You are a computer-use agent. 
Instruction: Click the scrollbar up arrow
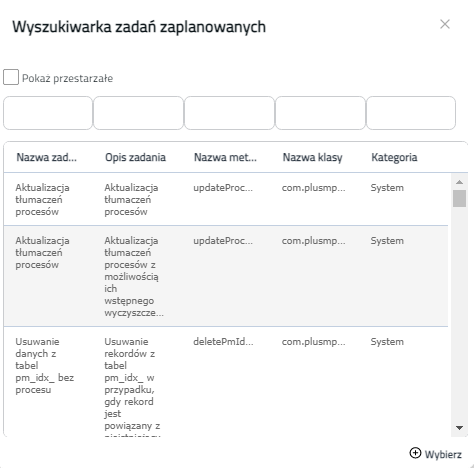(459, 182)
